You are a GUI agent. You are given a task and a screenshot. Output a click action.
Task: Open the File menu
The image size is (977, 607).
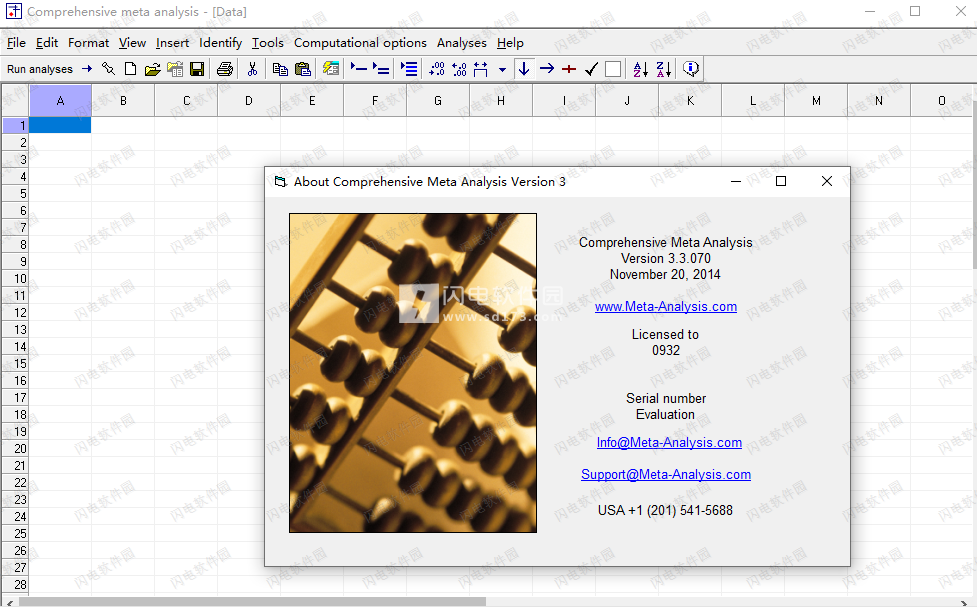(16, 42)
